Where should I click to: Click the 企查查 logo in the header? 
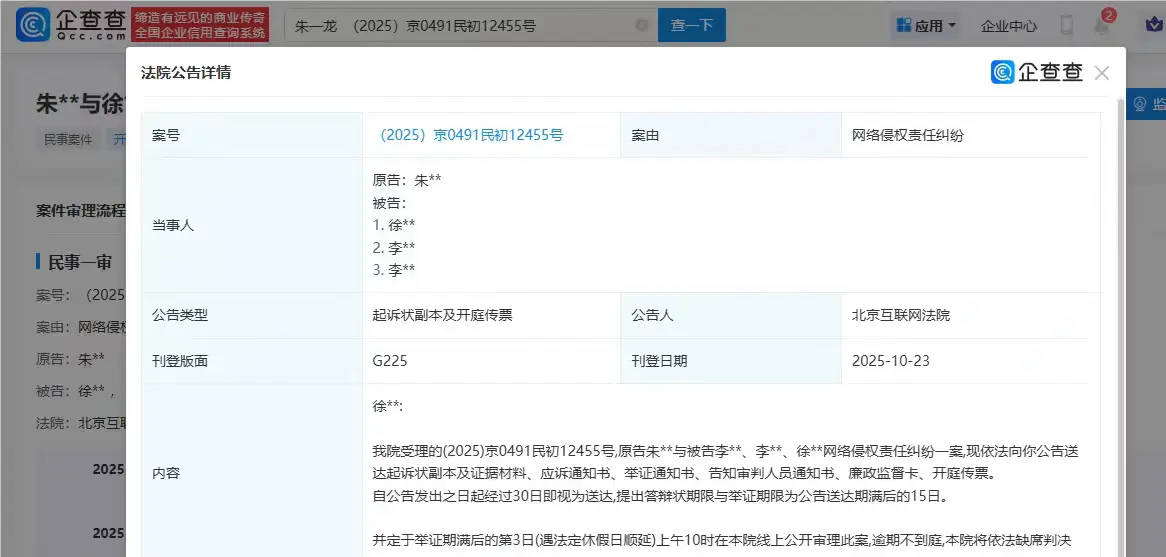[70, 25]
